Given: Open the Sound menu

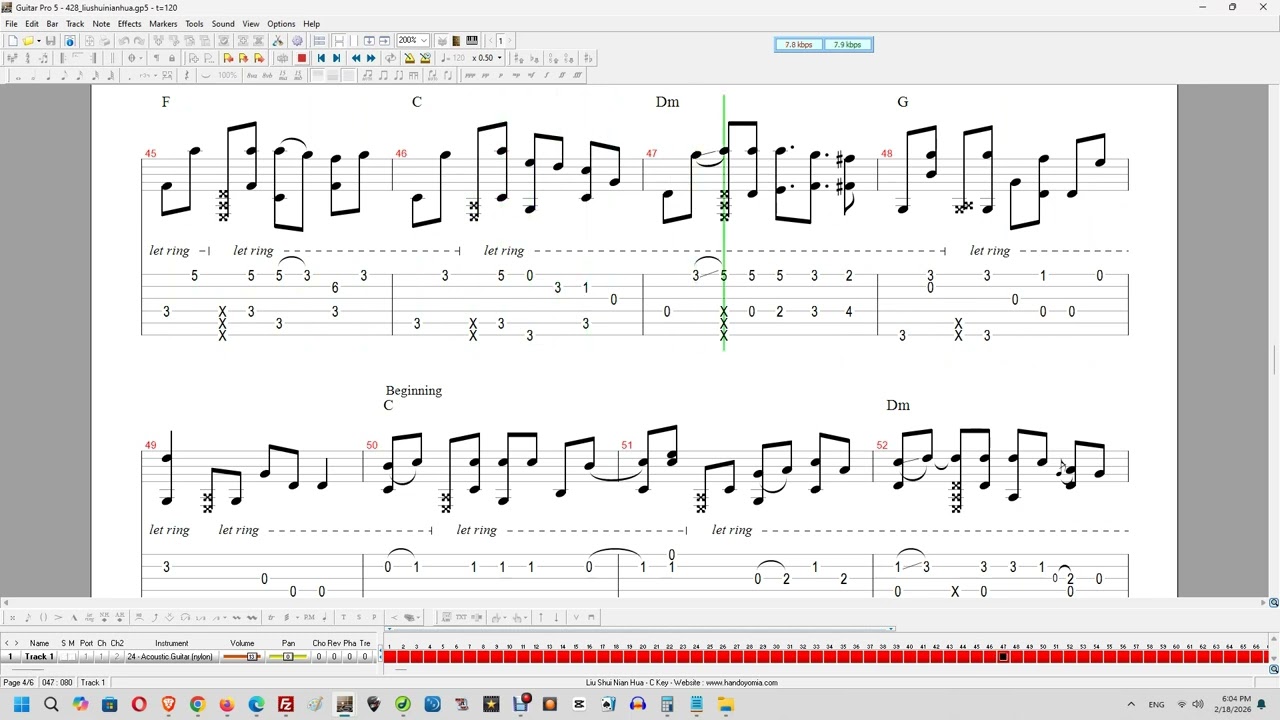Looking at the screenshot, I should coord(223,24).
